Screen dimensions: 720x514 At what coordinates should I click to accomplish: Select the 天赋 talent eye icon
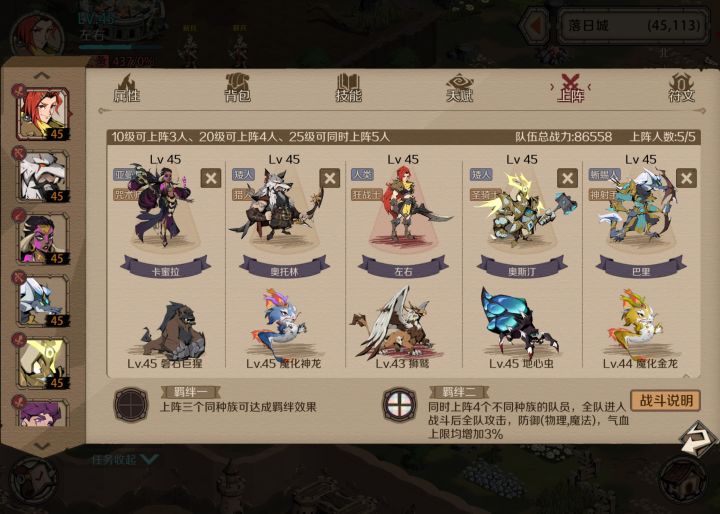(x=459, y=88)
